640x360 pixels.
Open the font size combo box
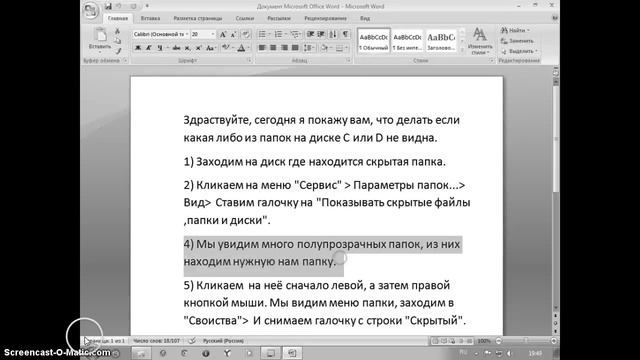point(203,34)
